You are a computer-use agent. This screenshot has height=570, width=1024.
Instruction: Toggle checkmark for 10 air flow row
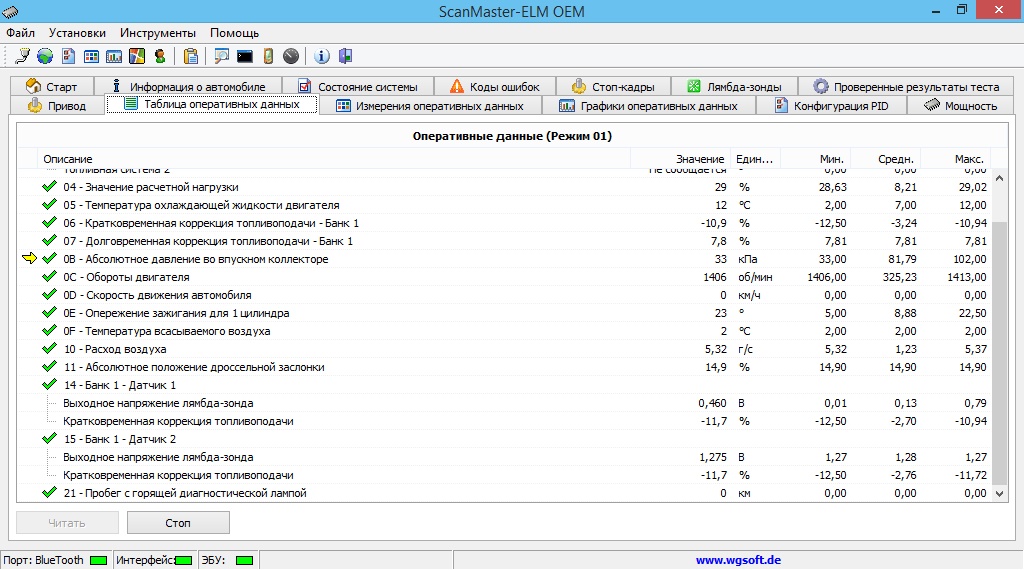coord(49,349)
